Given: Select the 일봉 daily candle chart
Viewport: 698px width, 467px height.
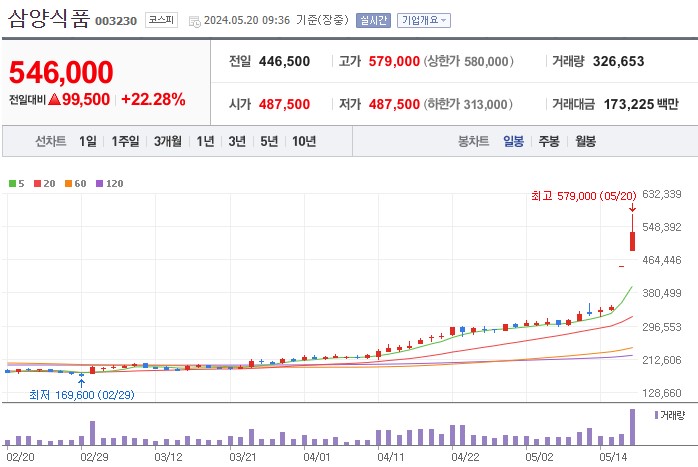Looking at the screenshot, I should (x=513, y=141).
